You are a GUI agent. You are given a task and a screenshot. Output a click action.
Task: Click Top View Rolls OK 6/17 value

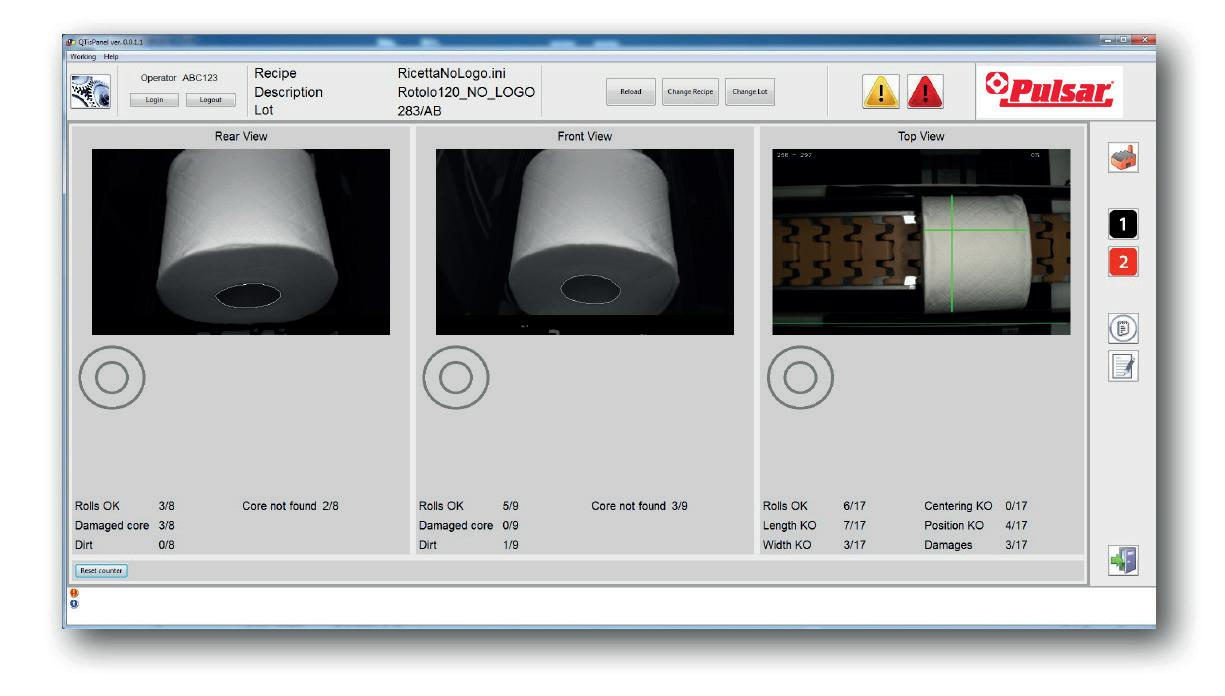pyautogui.click(x=855, y=506)
